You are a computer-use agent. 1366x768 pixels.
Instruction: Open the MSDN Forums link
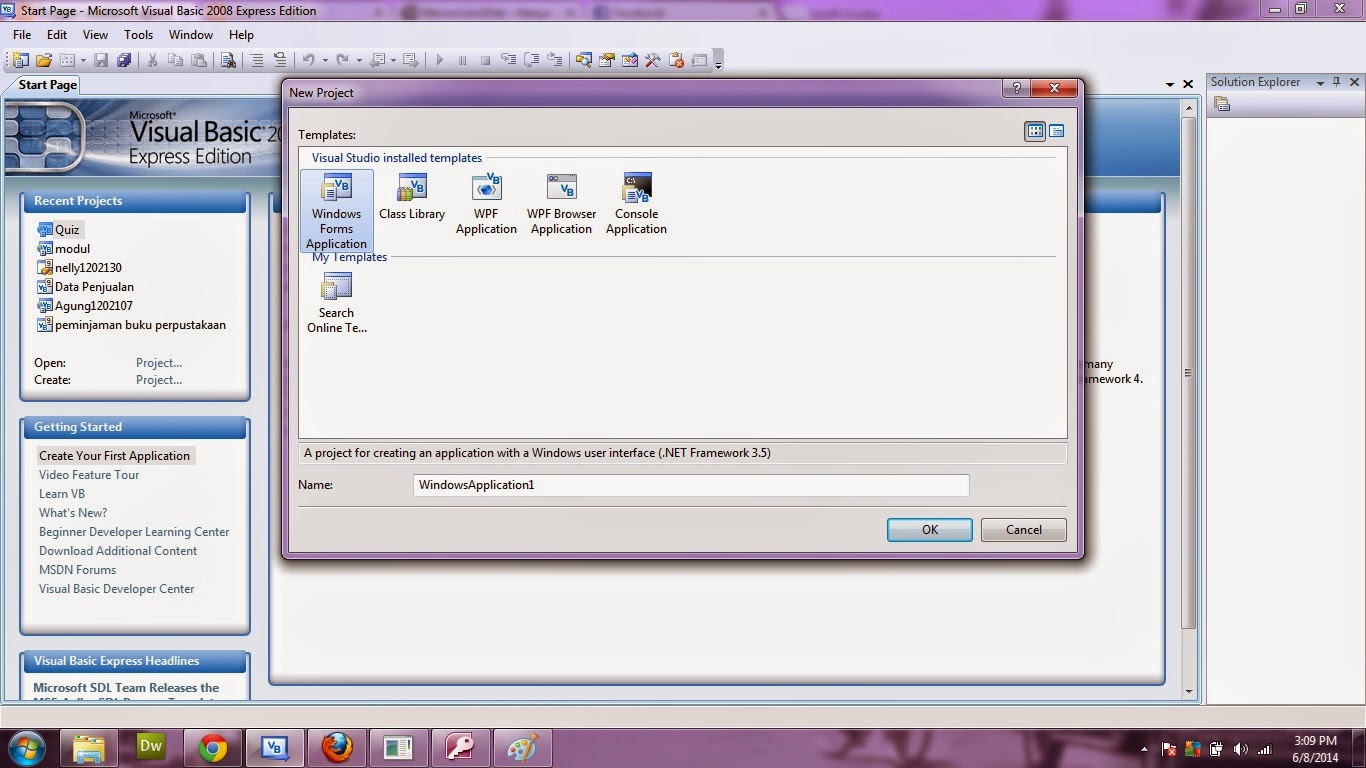[x=77, y=570]
